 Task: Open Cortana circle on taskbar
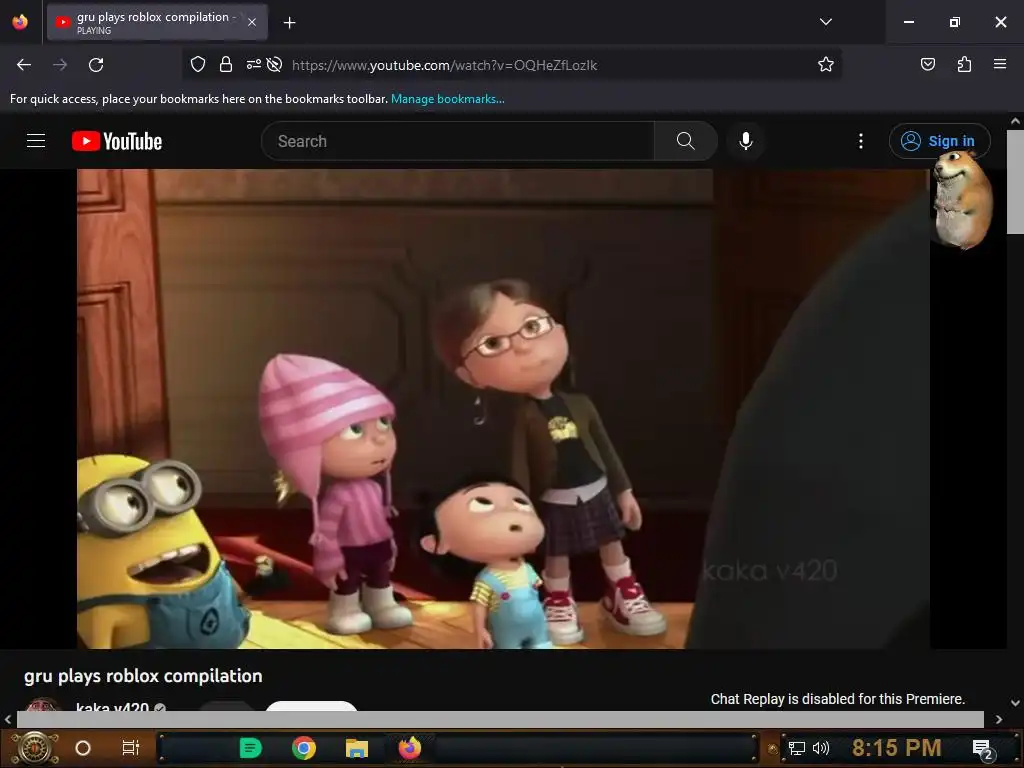coord(83,748)
